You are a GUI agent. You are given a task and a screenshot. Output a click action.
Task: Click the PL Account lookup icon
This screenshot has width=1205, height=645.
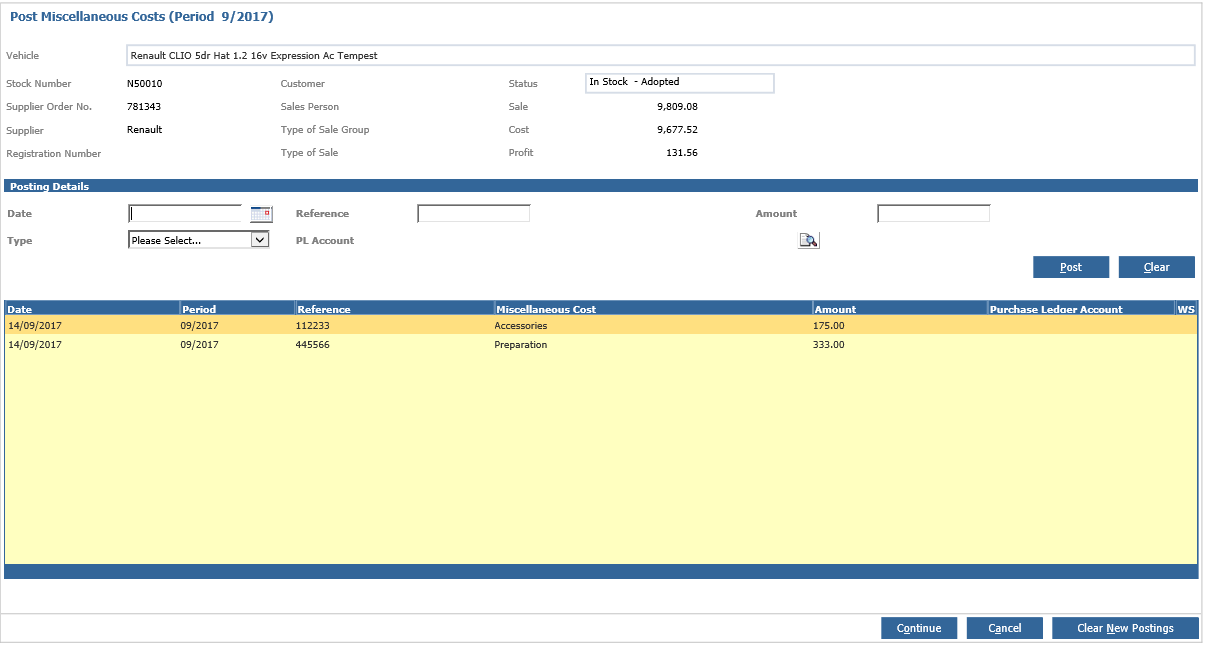[808, 240]
